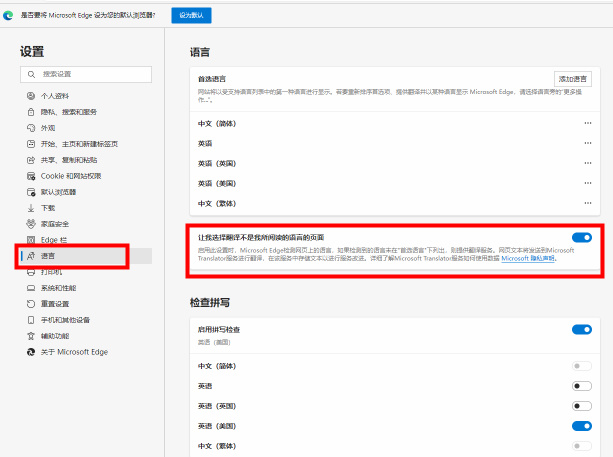Click the 添加语言 button
Screen dimensions: 613x457
[x=573, y=79]
